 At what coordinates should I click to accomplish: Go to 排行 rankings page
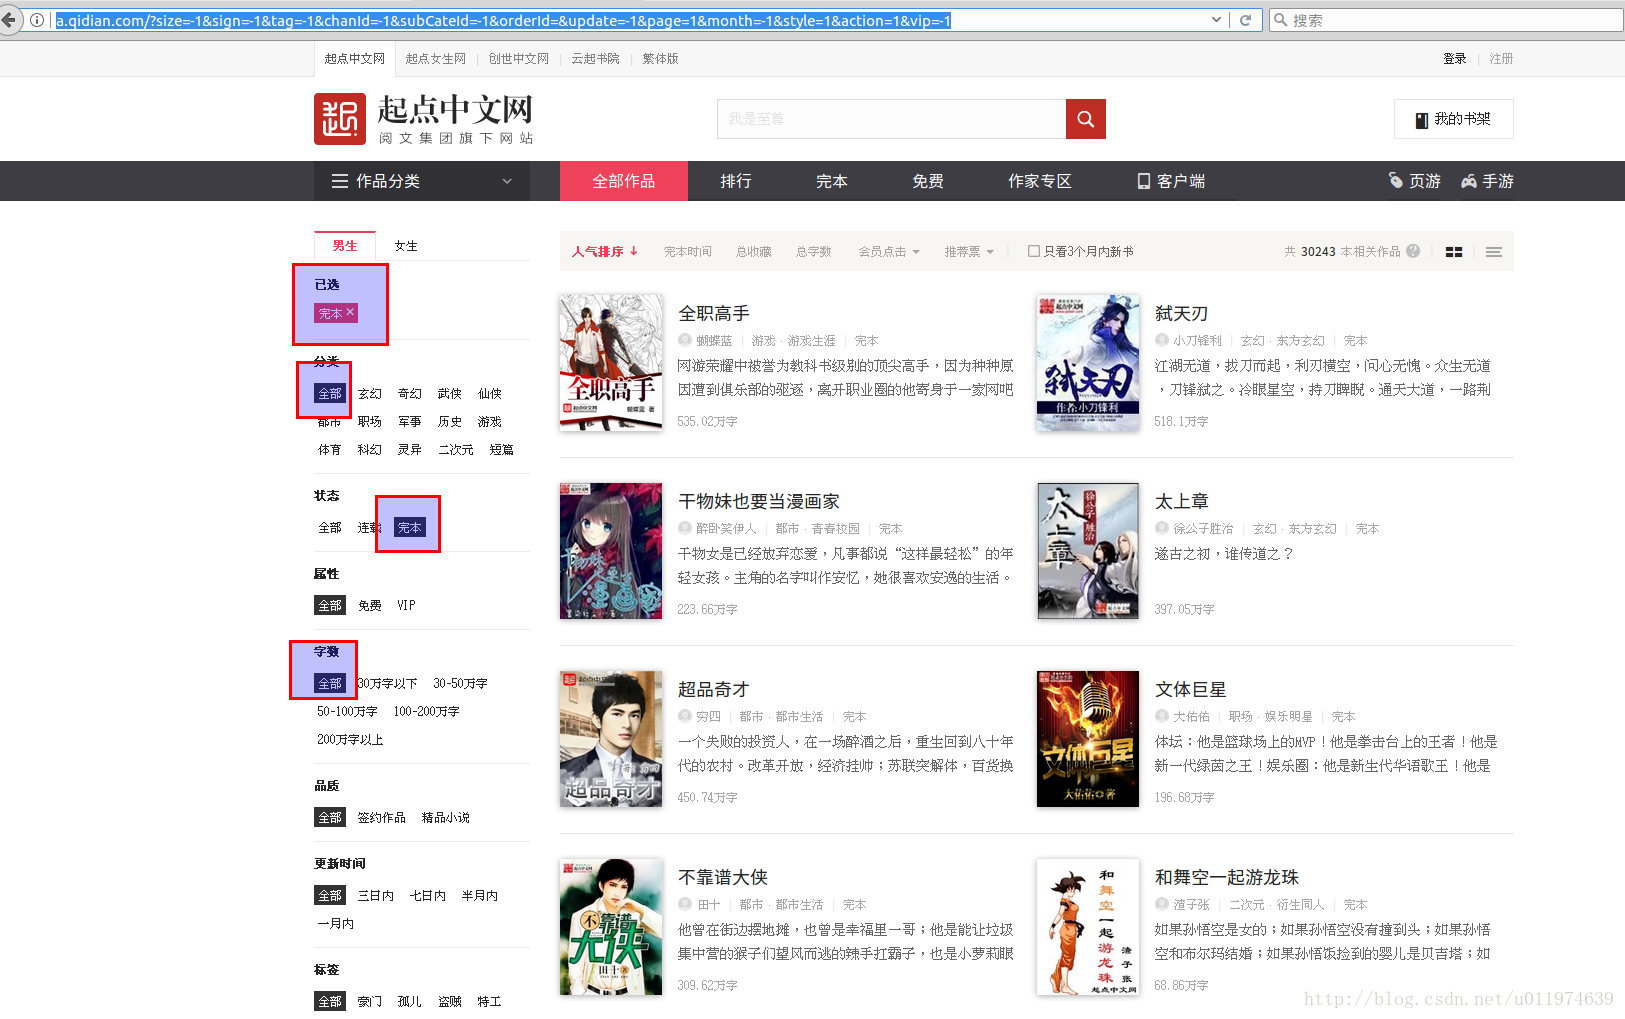736,181
